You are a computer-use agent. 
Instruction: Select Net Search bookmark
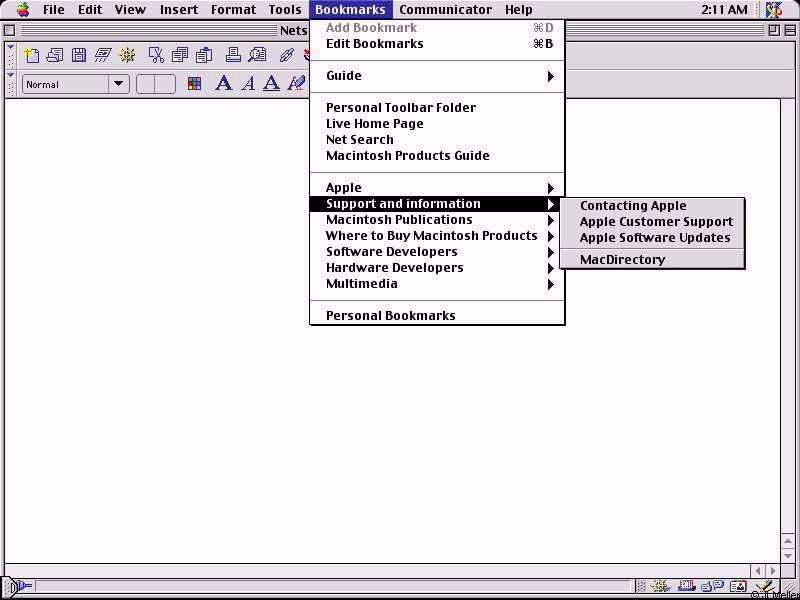tap(437, 140)
